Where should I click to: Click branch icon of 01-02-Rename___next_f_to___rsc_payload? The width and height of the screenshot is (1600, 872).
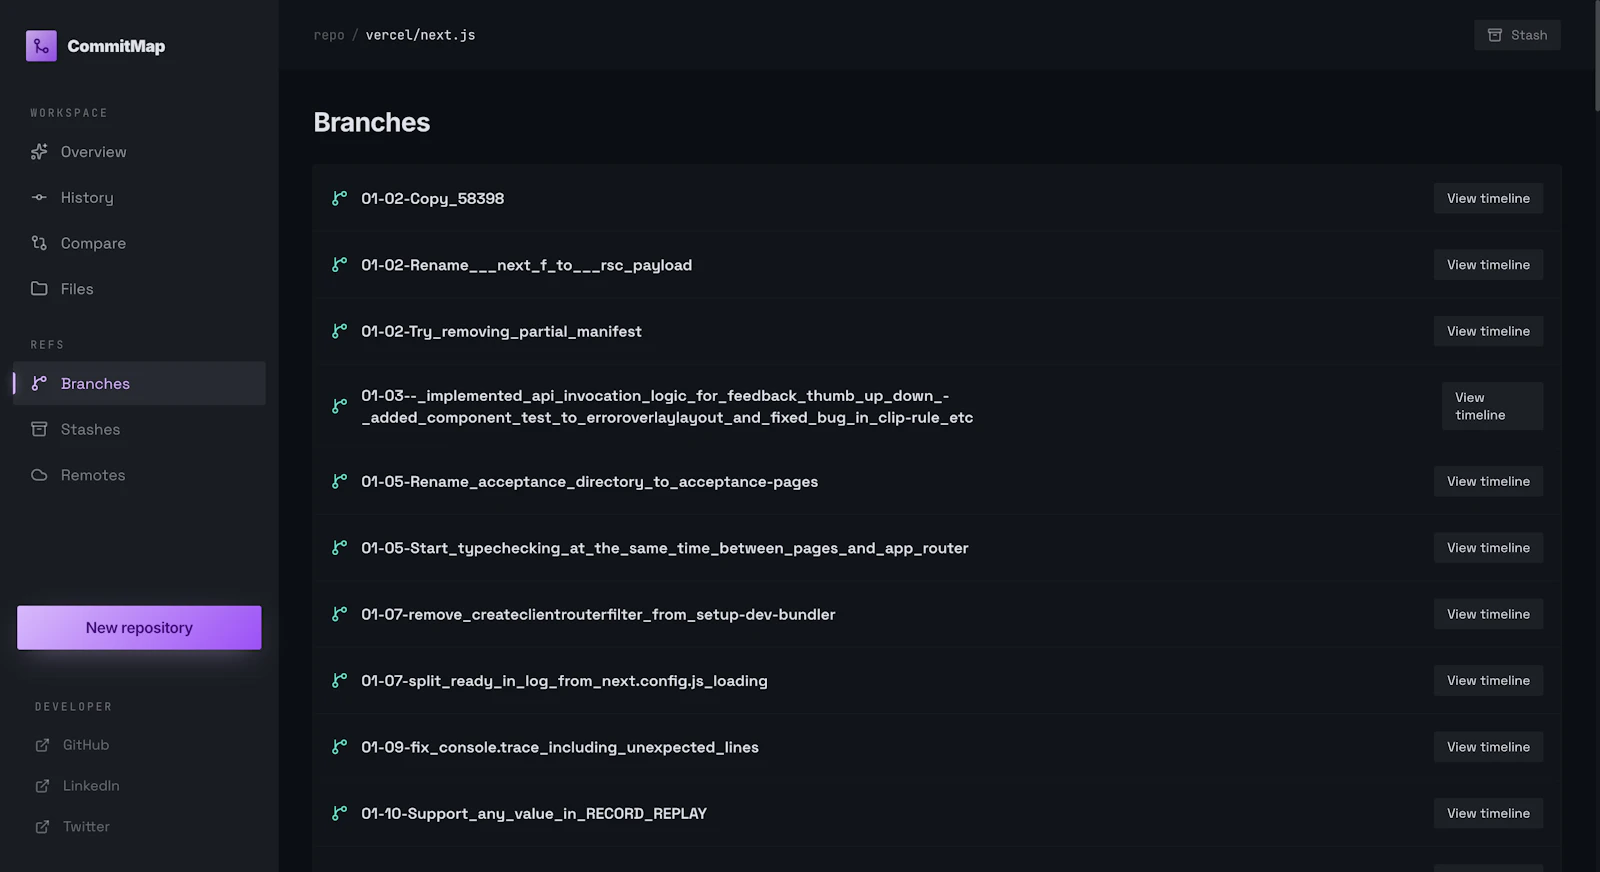[340, 265]
